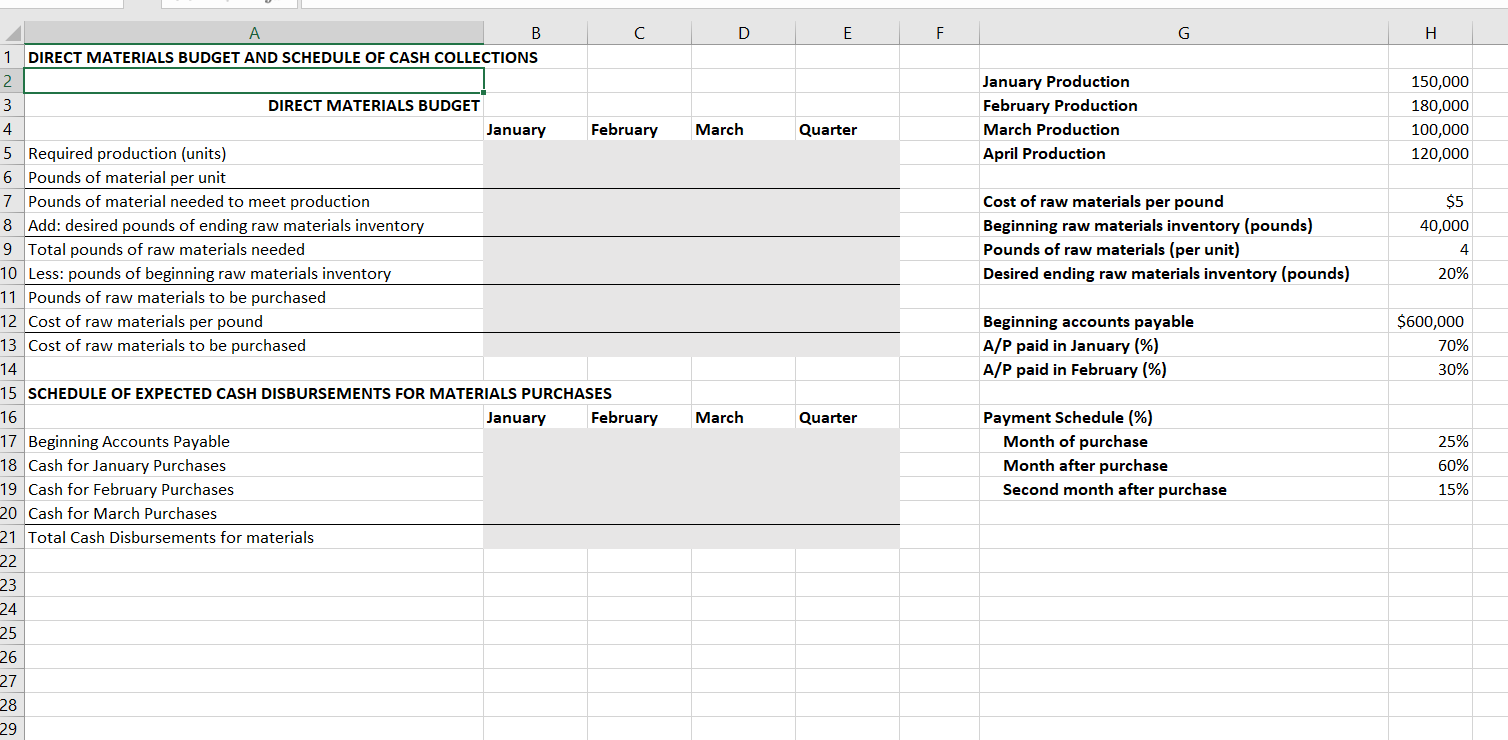Click 'February' header in row 4

point(624,130)
